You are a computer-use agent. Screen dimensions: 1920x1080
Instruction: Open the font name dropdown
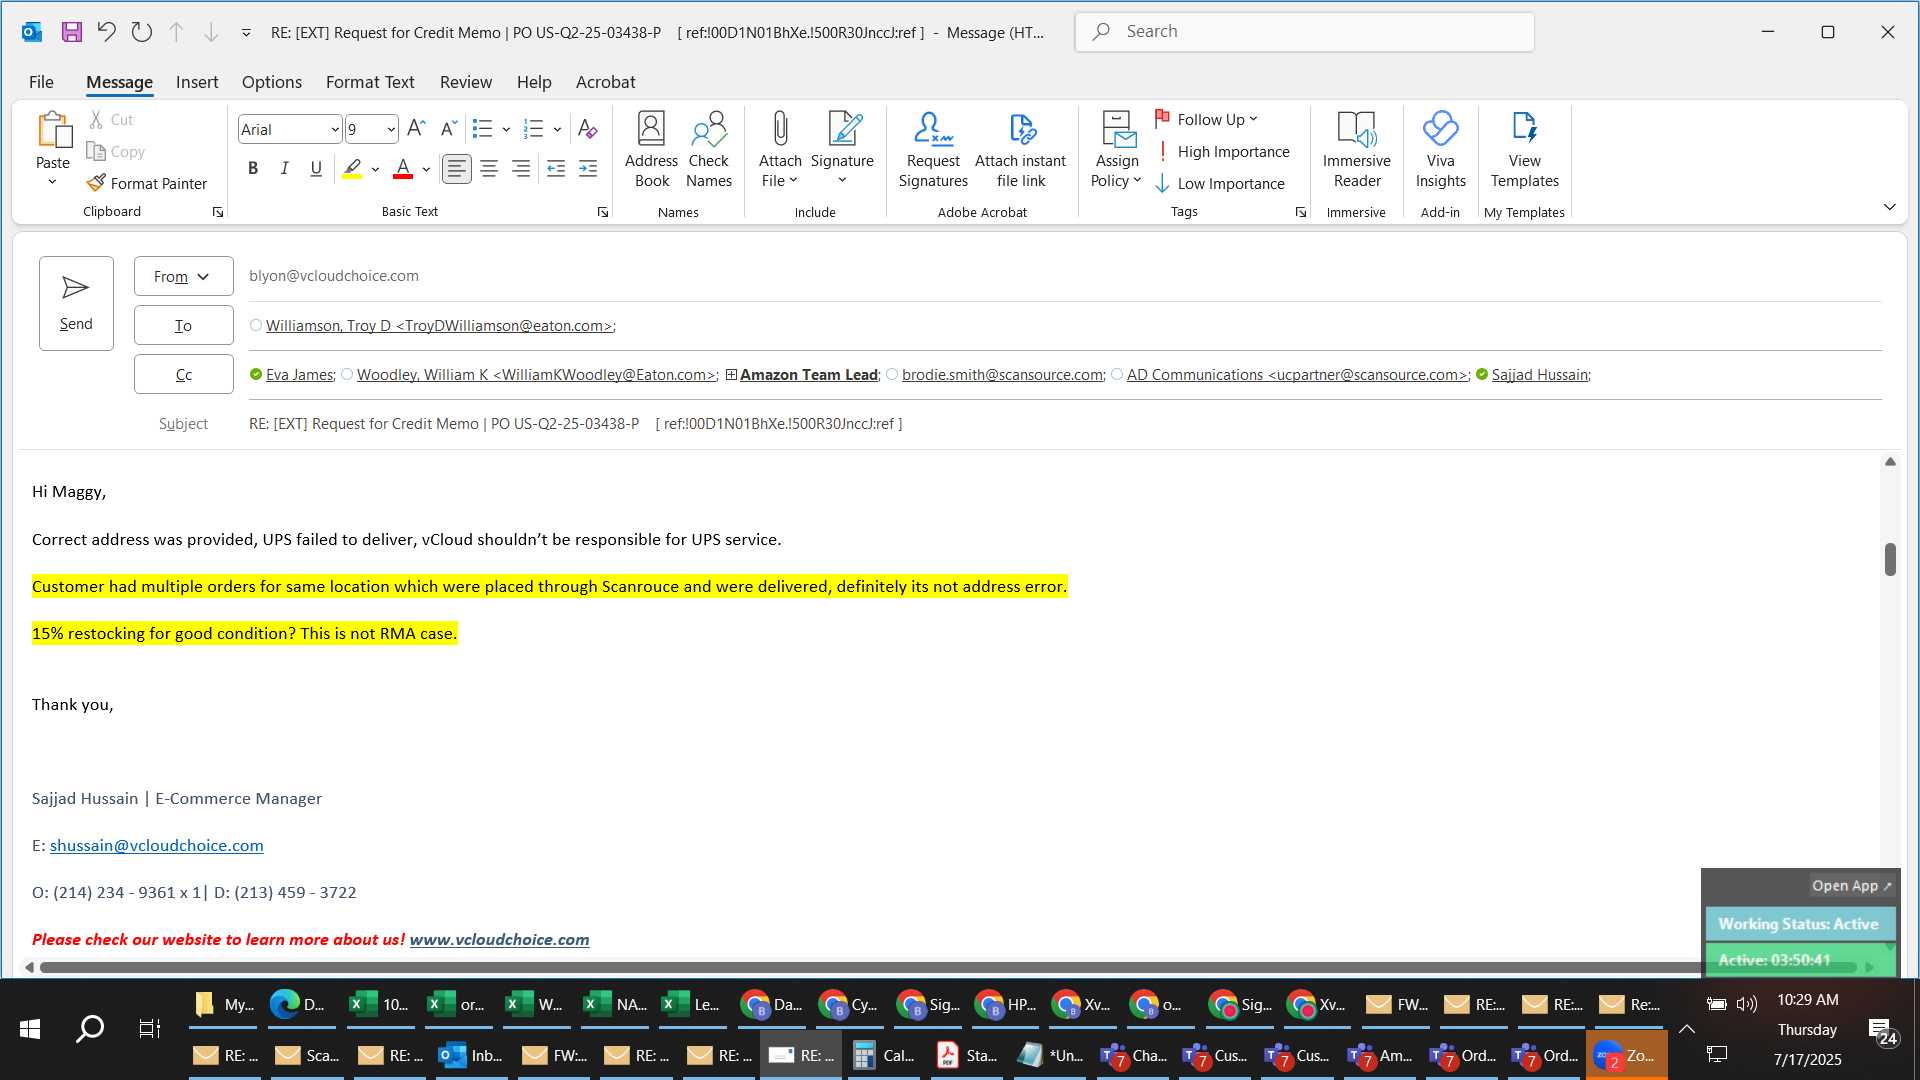[x=334, y=130]
